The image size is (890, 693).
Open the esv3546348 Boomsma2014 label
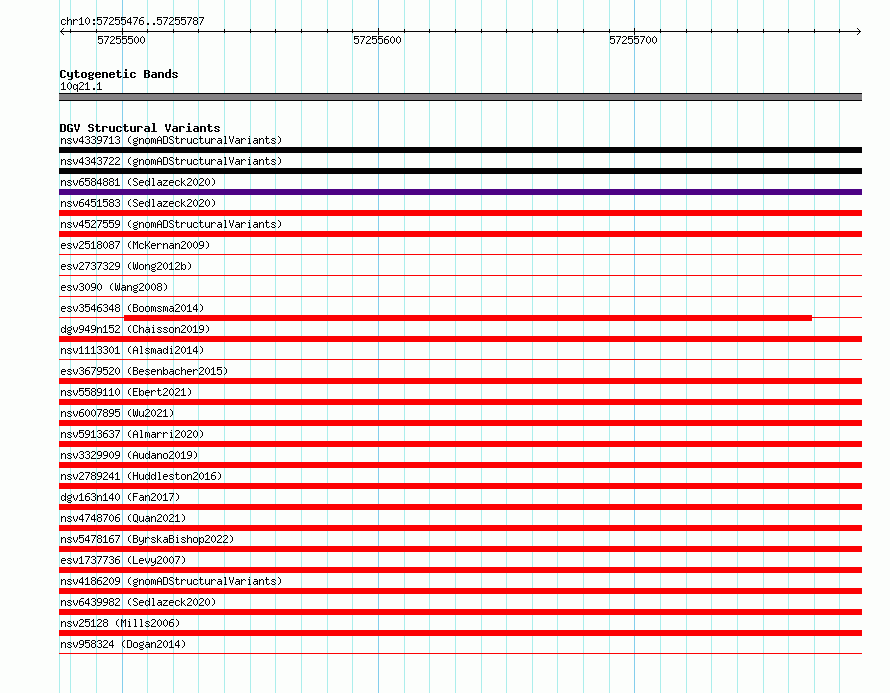(x=132, y=308)
